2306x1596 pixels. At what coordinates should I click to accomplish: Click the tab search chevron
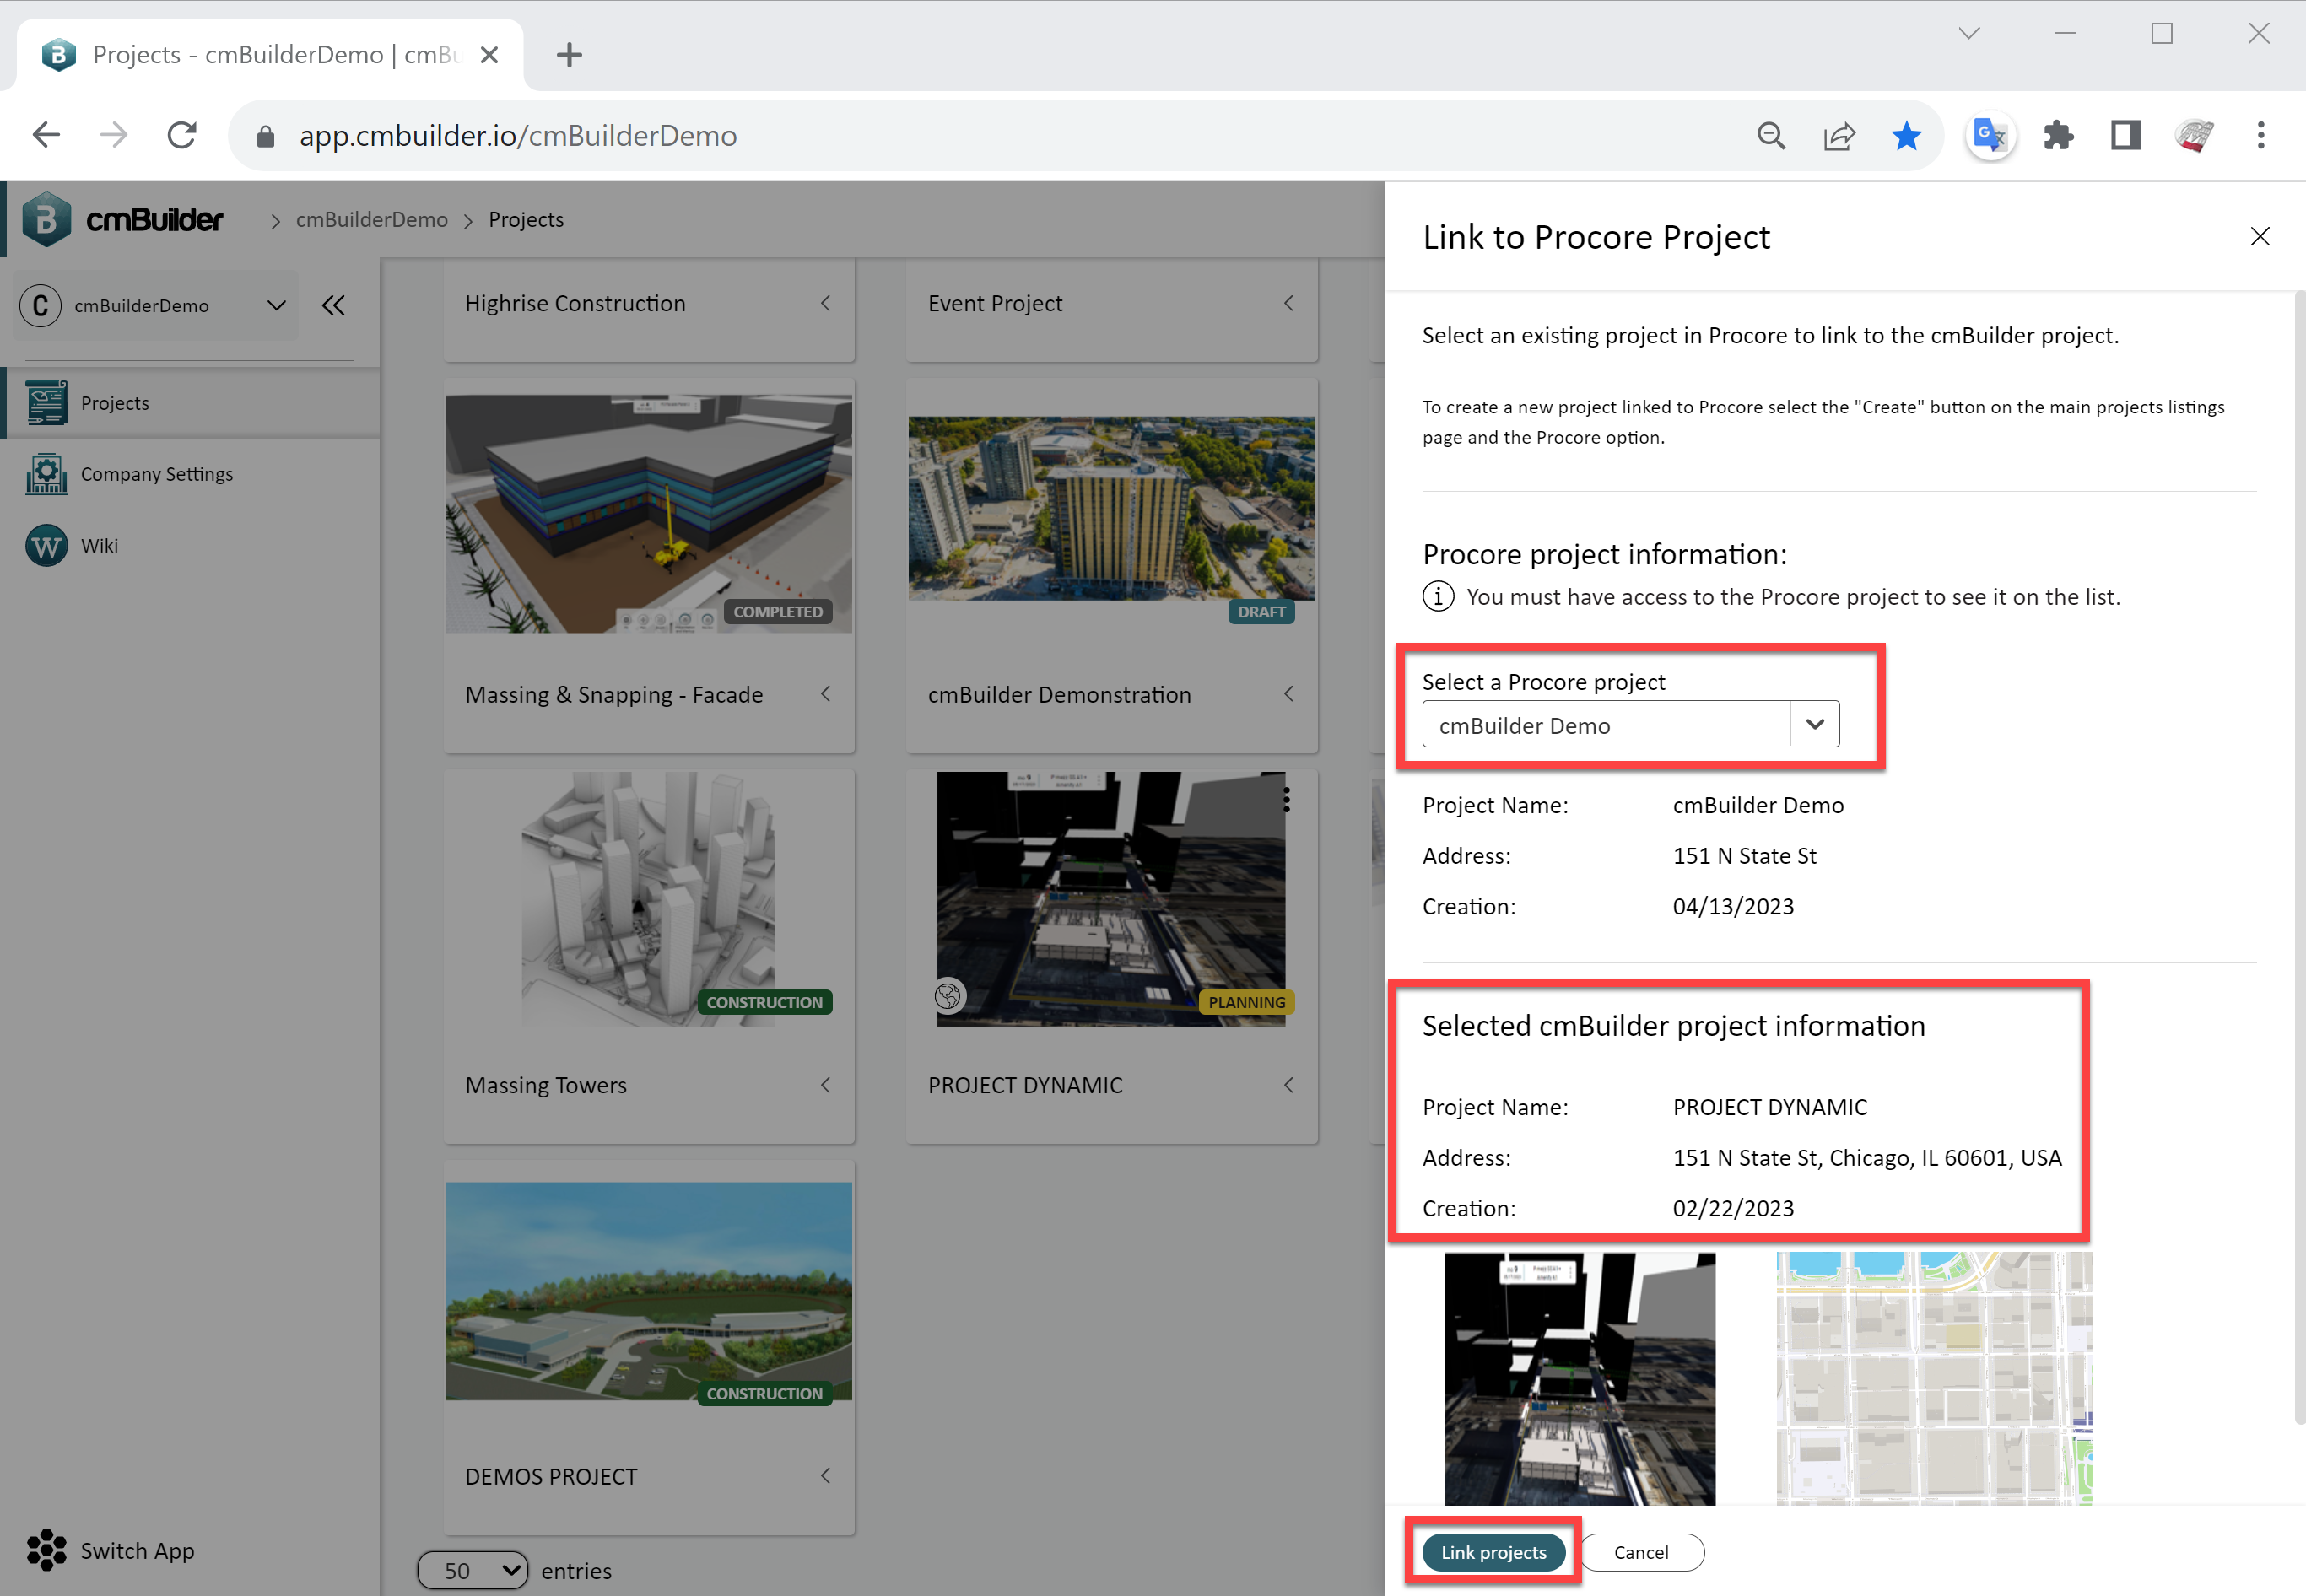pyautogui.click(x=1969, y=33)
